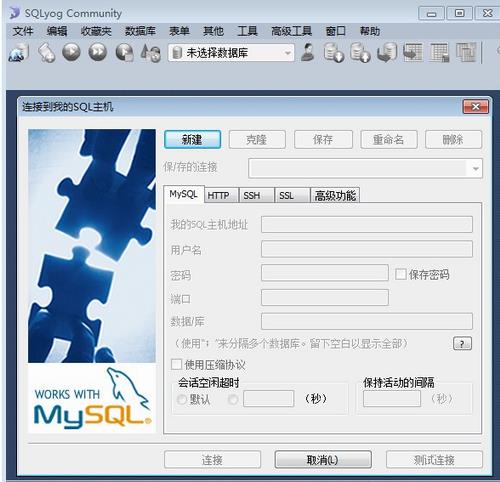Click the 端口 input field
This screenshot has height=482, width=500.
(x=325, y=297)
